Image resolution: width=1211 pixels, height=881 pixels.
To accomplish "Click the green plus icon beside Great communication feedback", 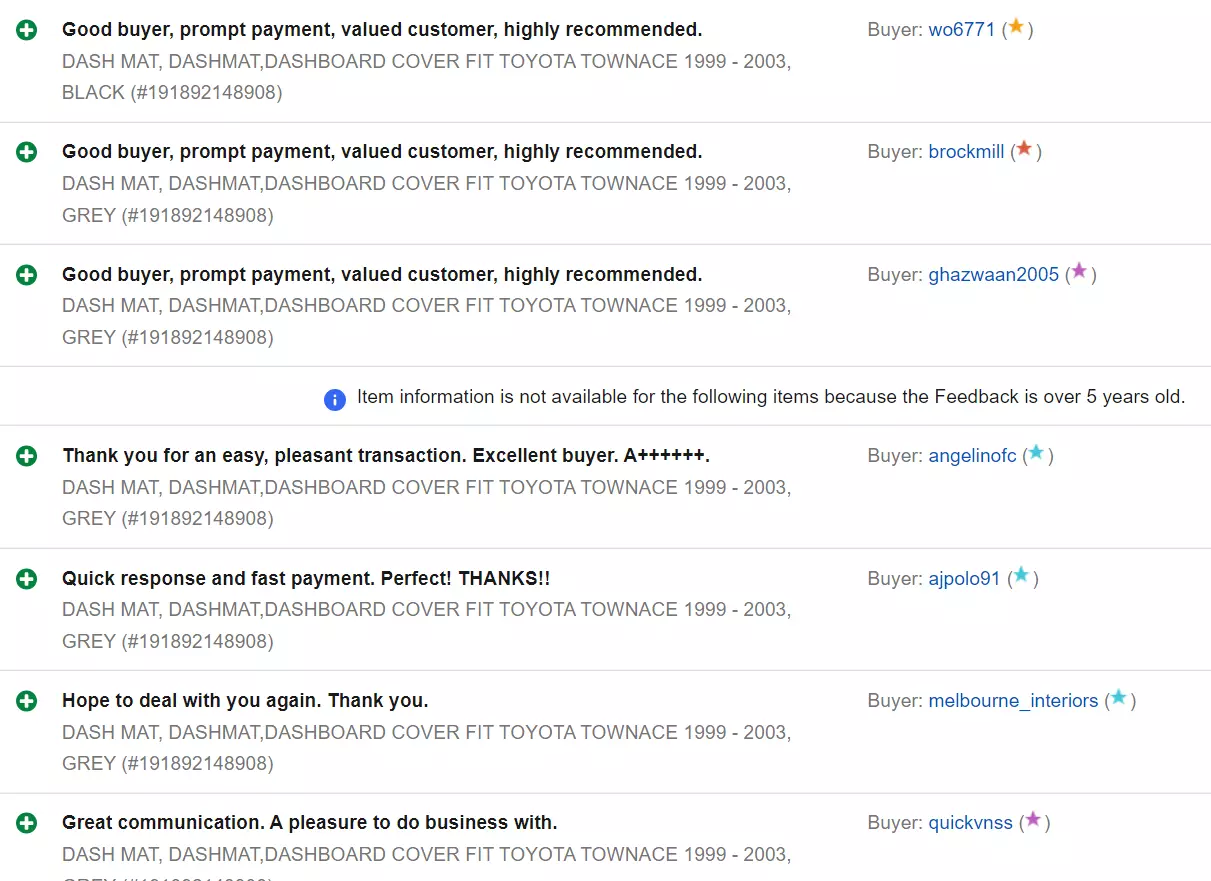I will click(27, 823).
